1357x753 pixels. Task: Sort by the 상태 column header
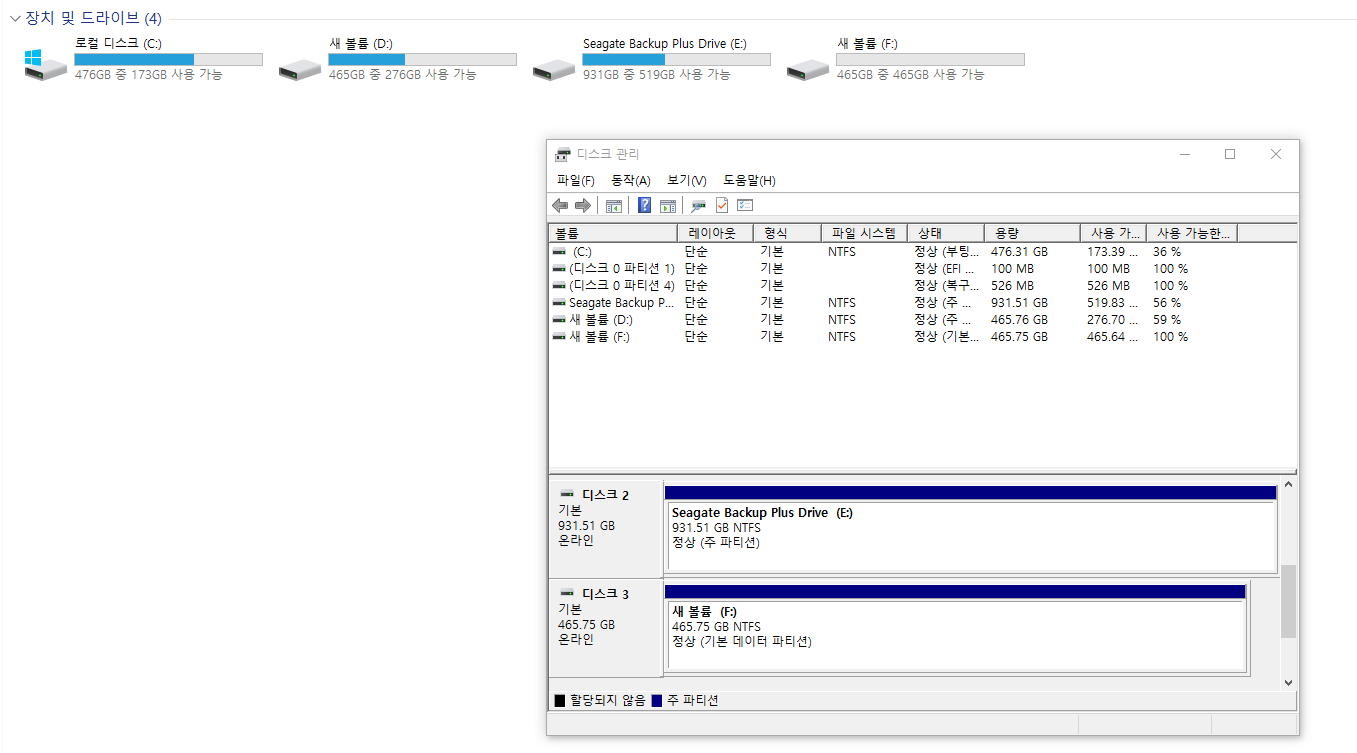click(946, 233)
